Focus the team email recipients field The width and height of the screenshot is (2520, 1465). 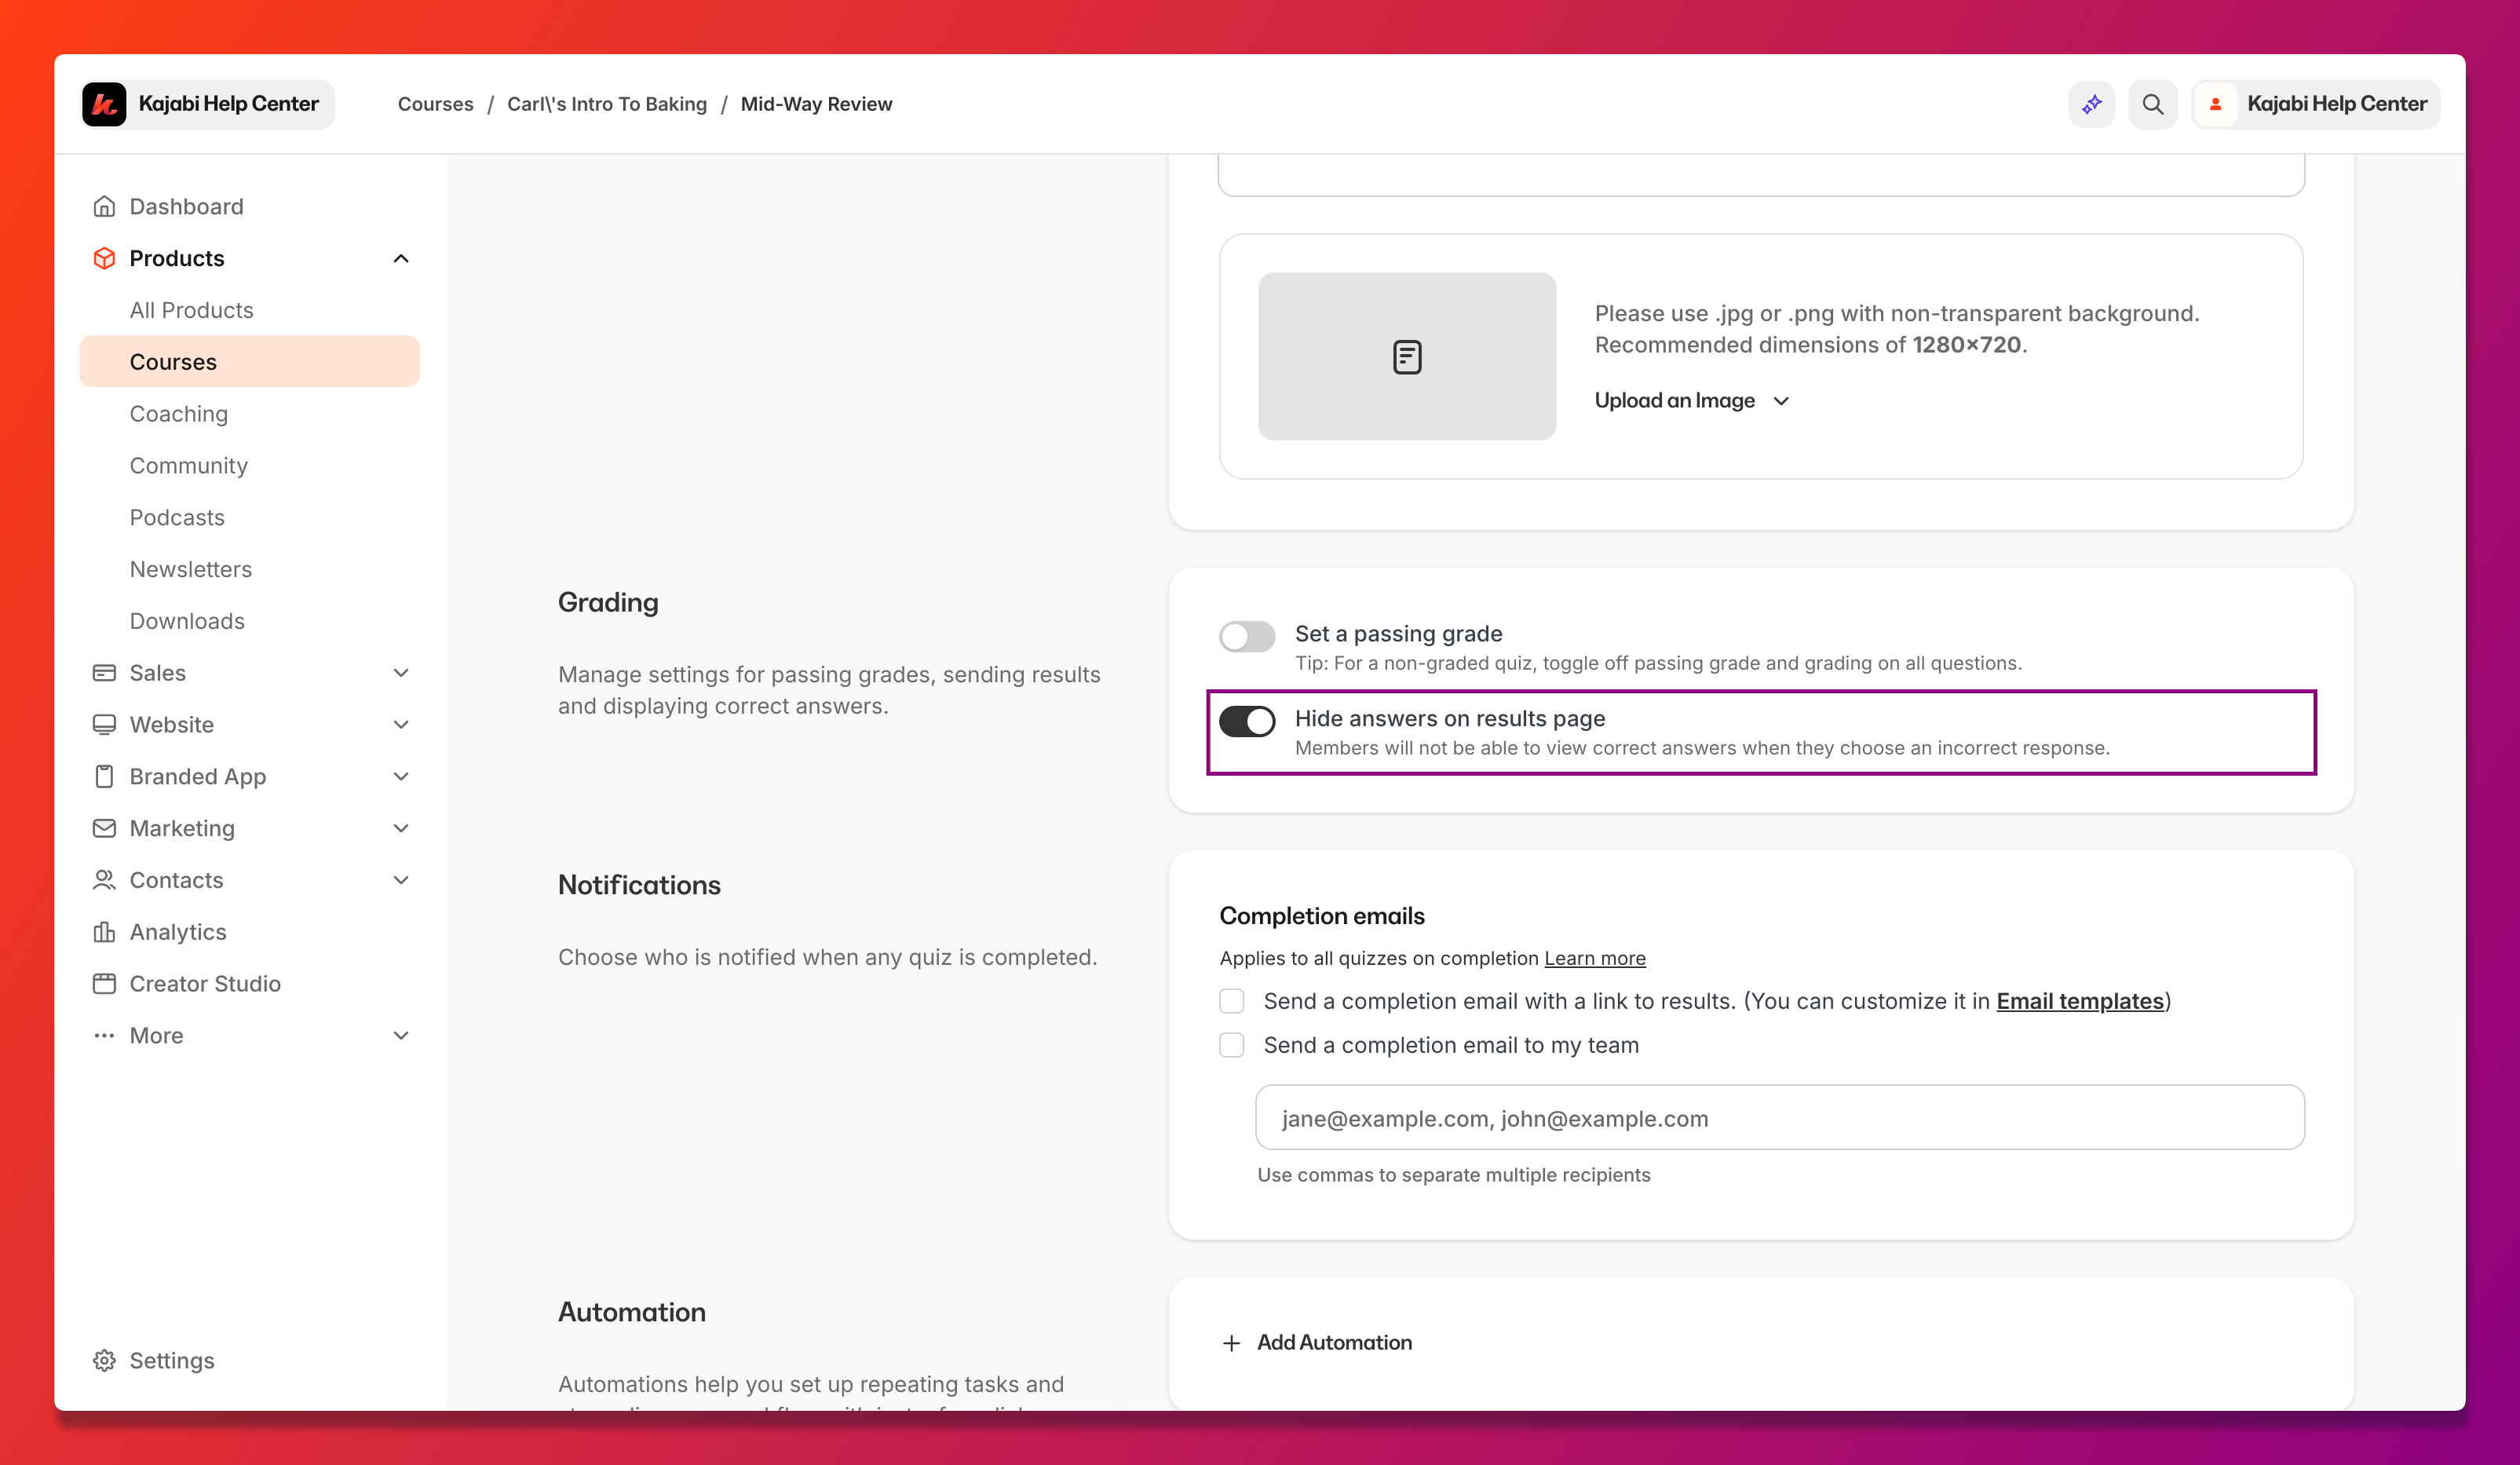tap(1779, 1118)
